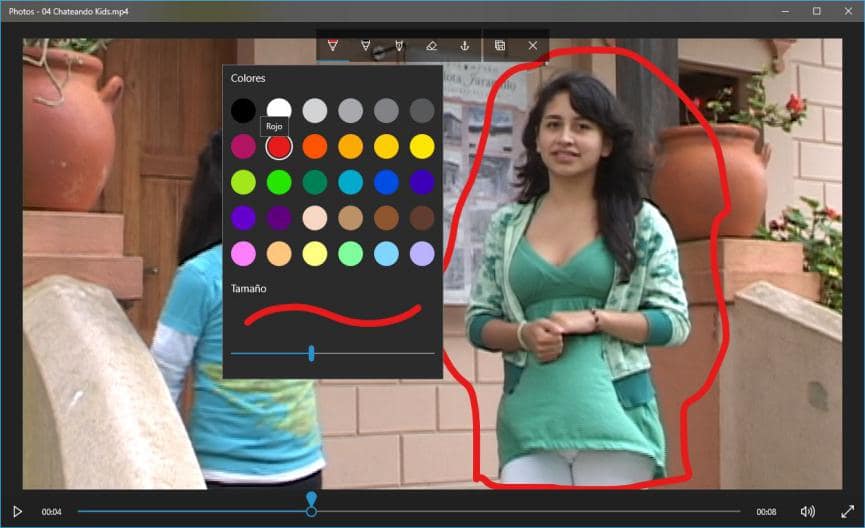Click the 'Tamaño' label
Screen dimensions: 865x528
point(248,289)
